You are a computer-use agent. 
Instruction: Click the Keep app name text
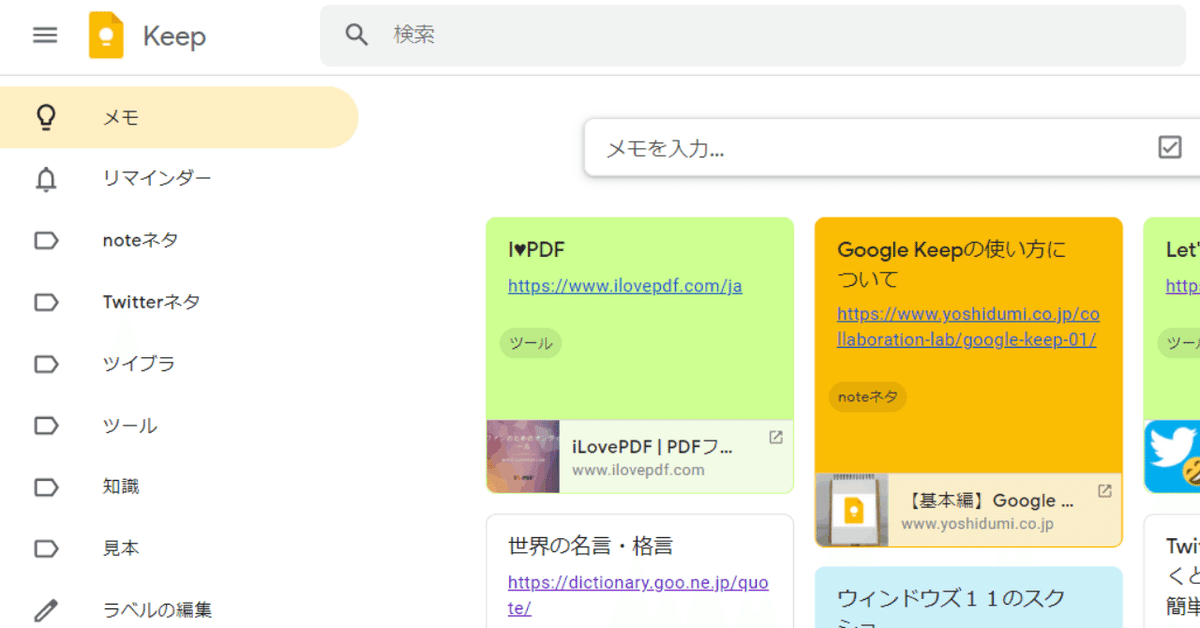[174, 37]
